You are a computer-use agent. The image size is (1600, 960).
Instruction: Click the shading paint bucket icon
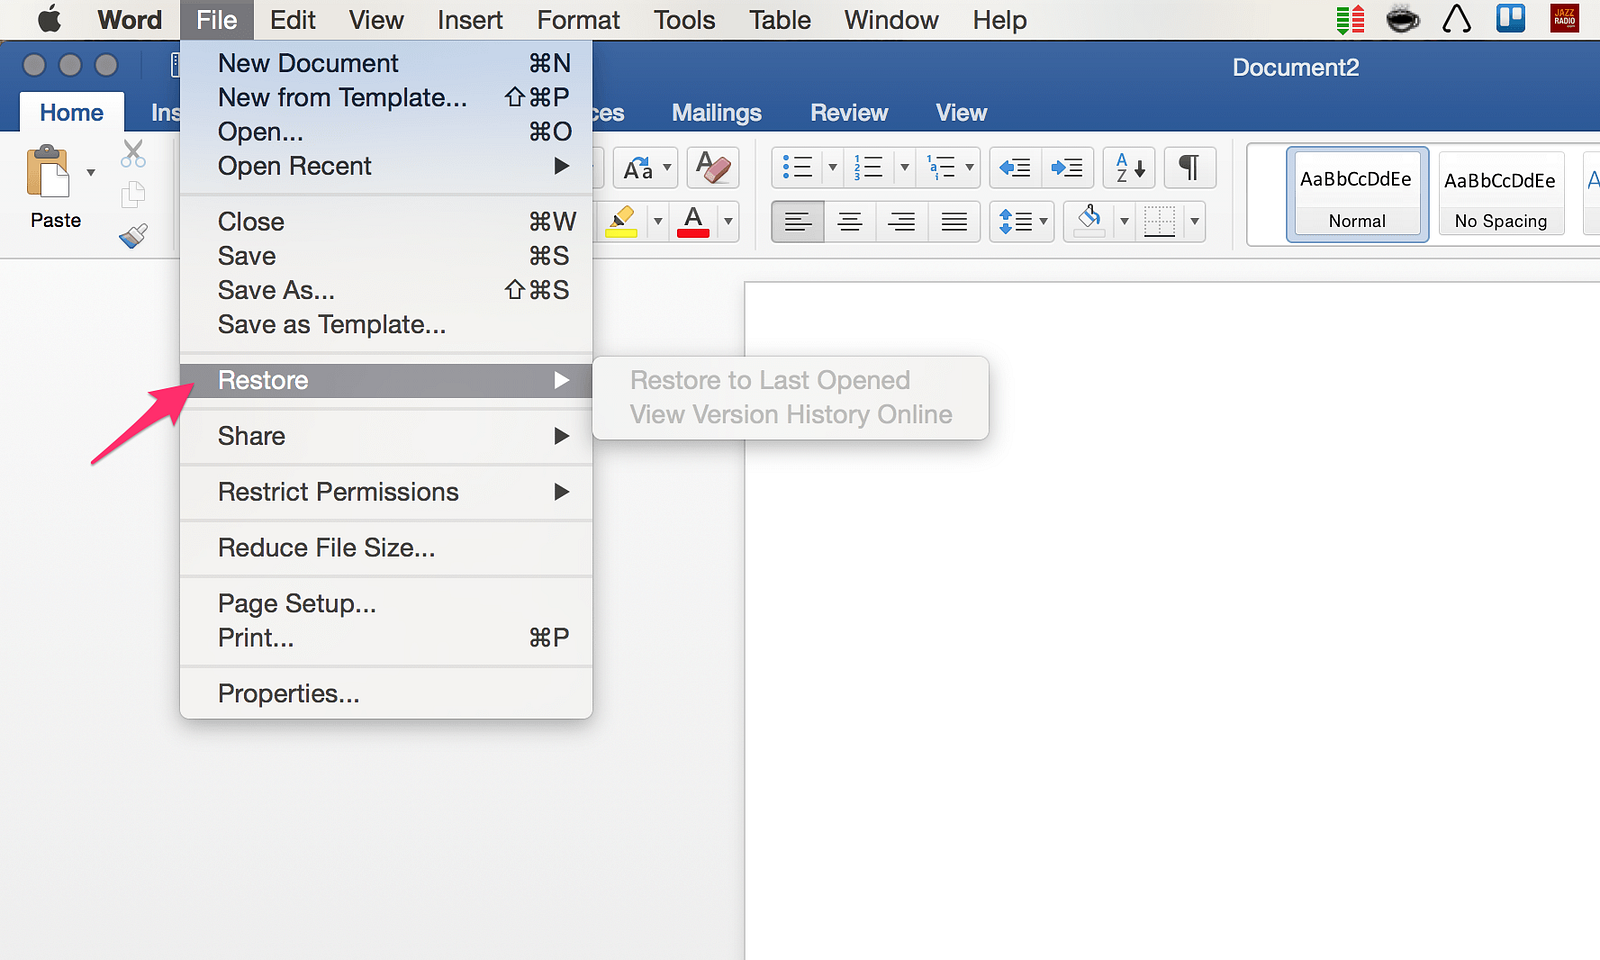tap(1090, 221)
